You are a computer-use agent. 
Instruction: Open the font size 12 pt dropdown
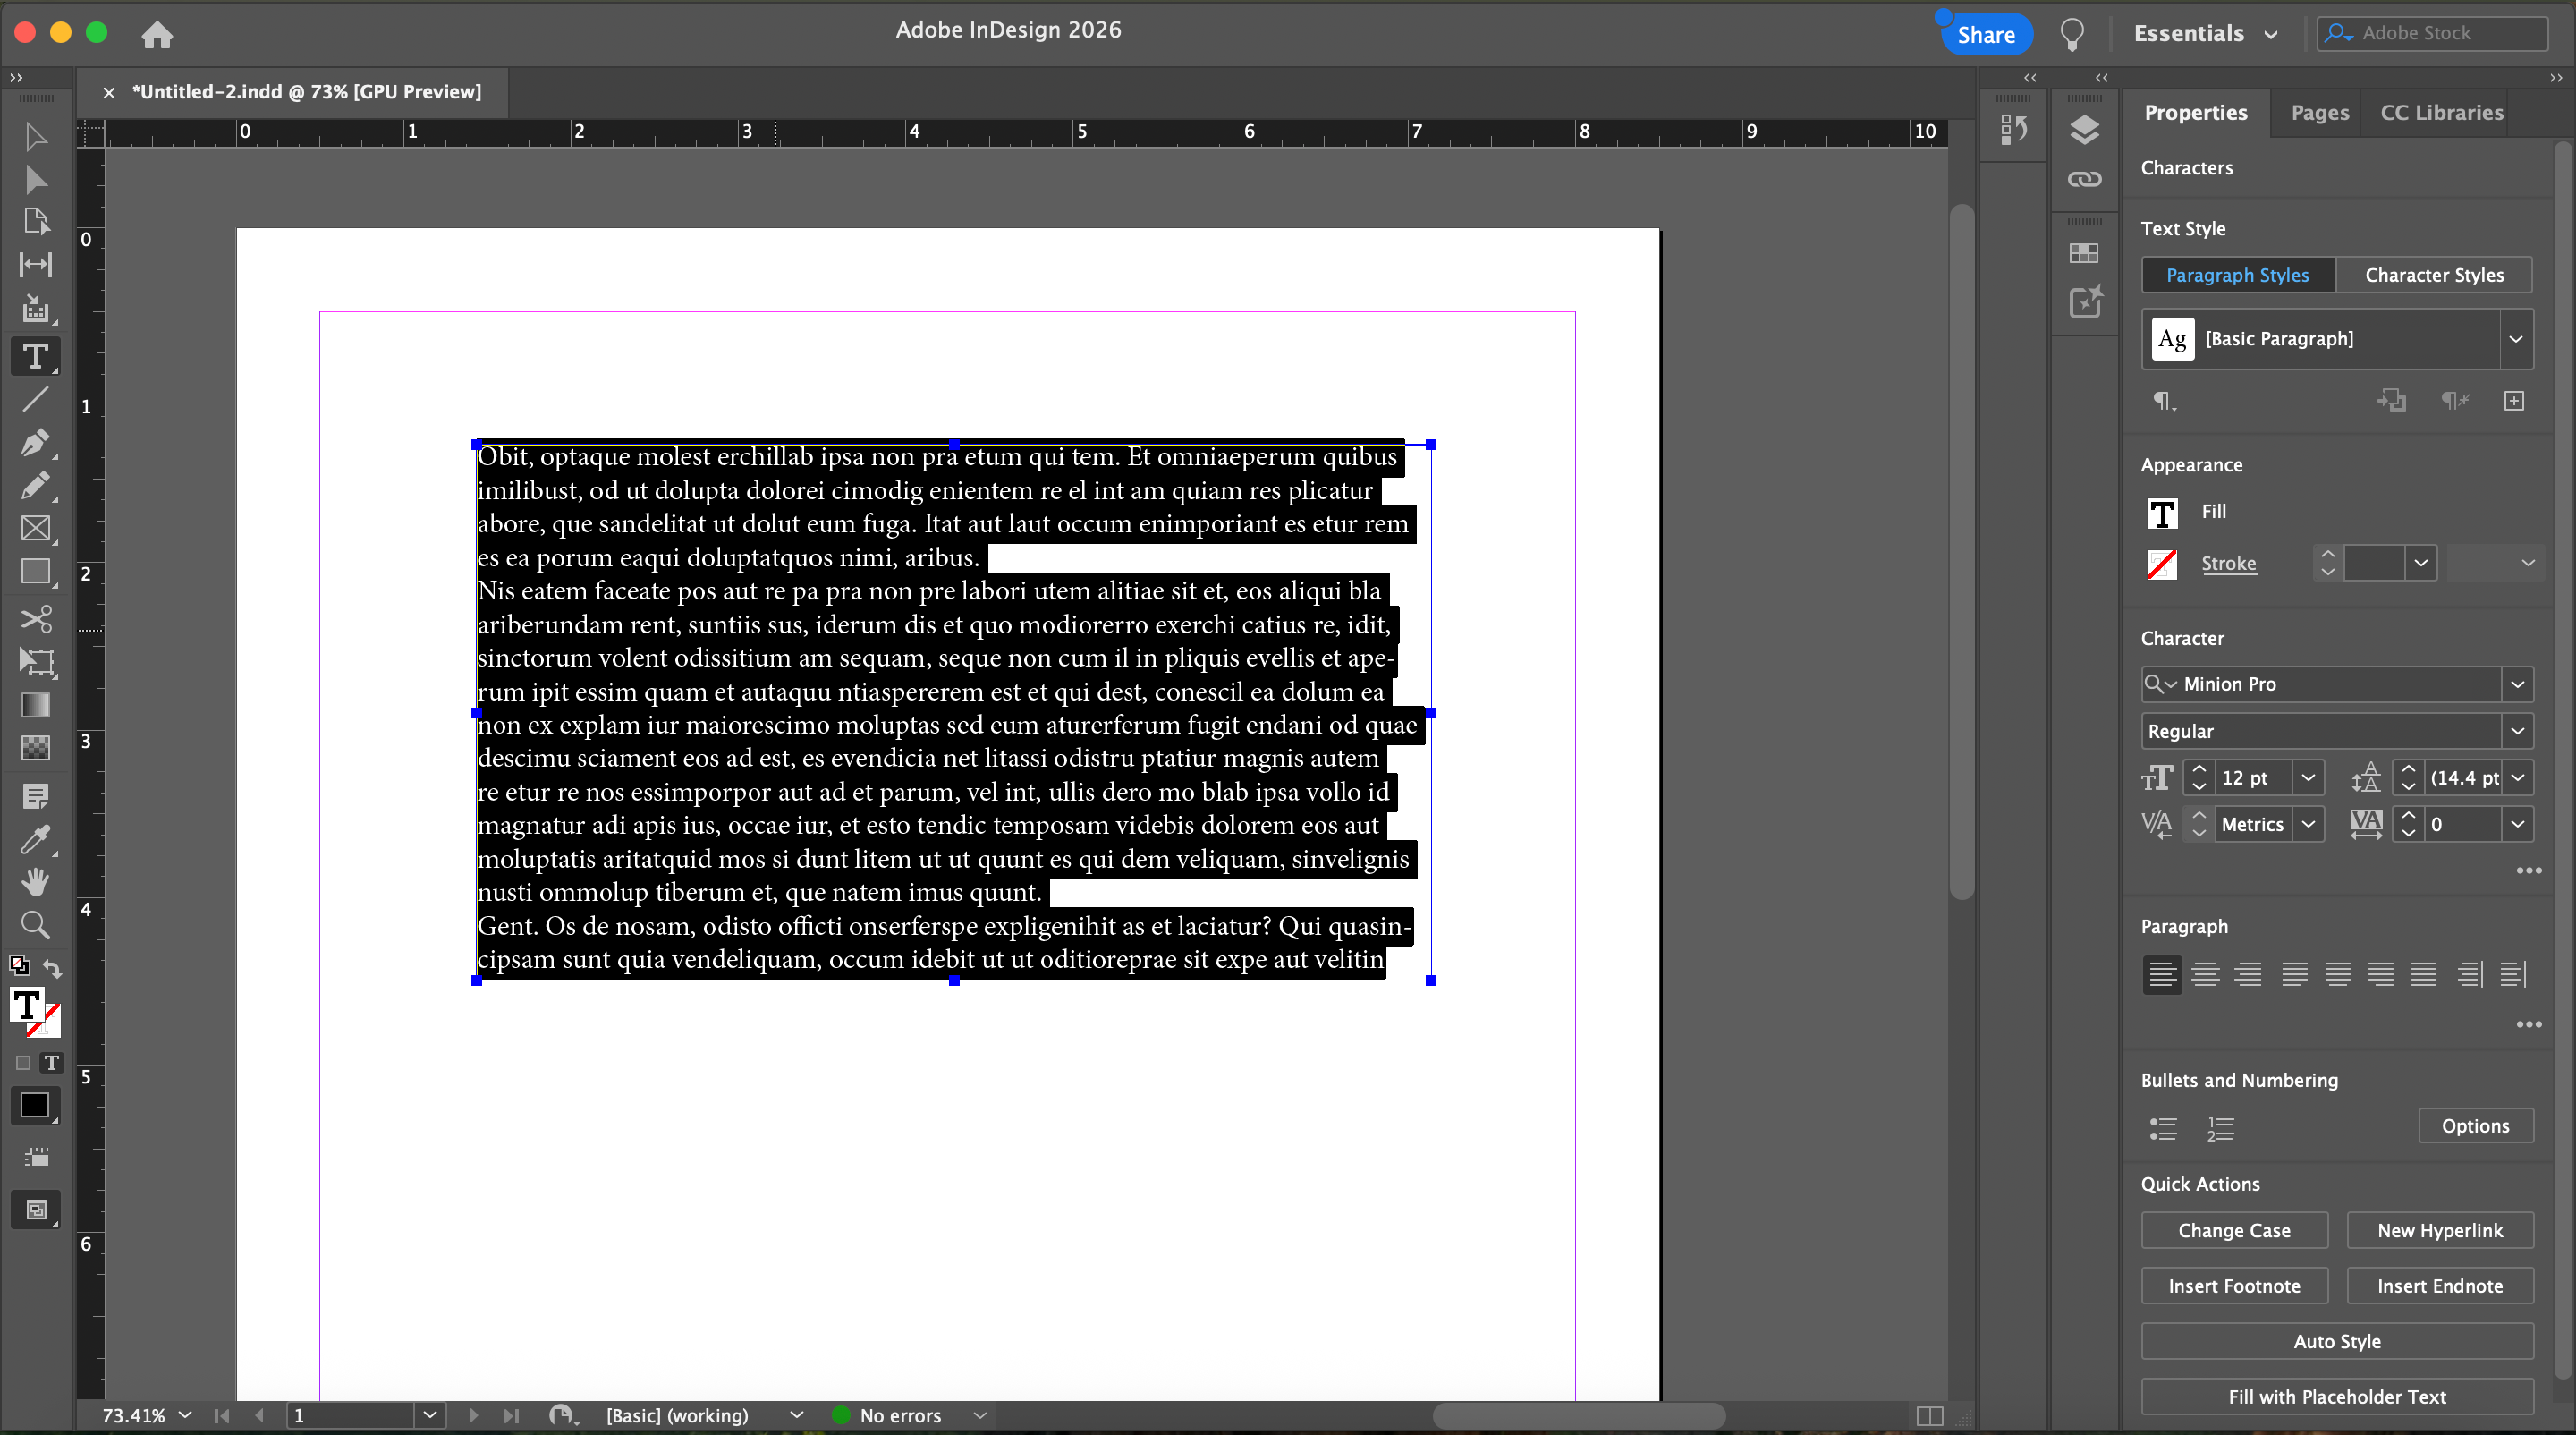2308,778
